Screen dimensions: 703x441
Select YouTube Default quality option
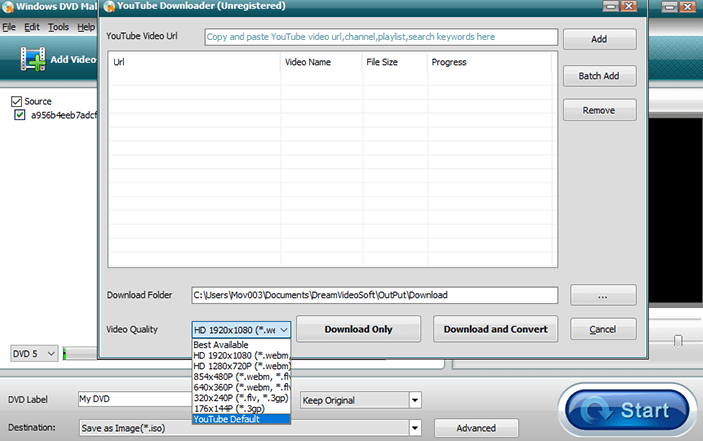point(241,419)
